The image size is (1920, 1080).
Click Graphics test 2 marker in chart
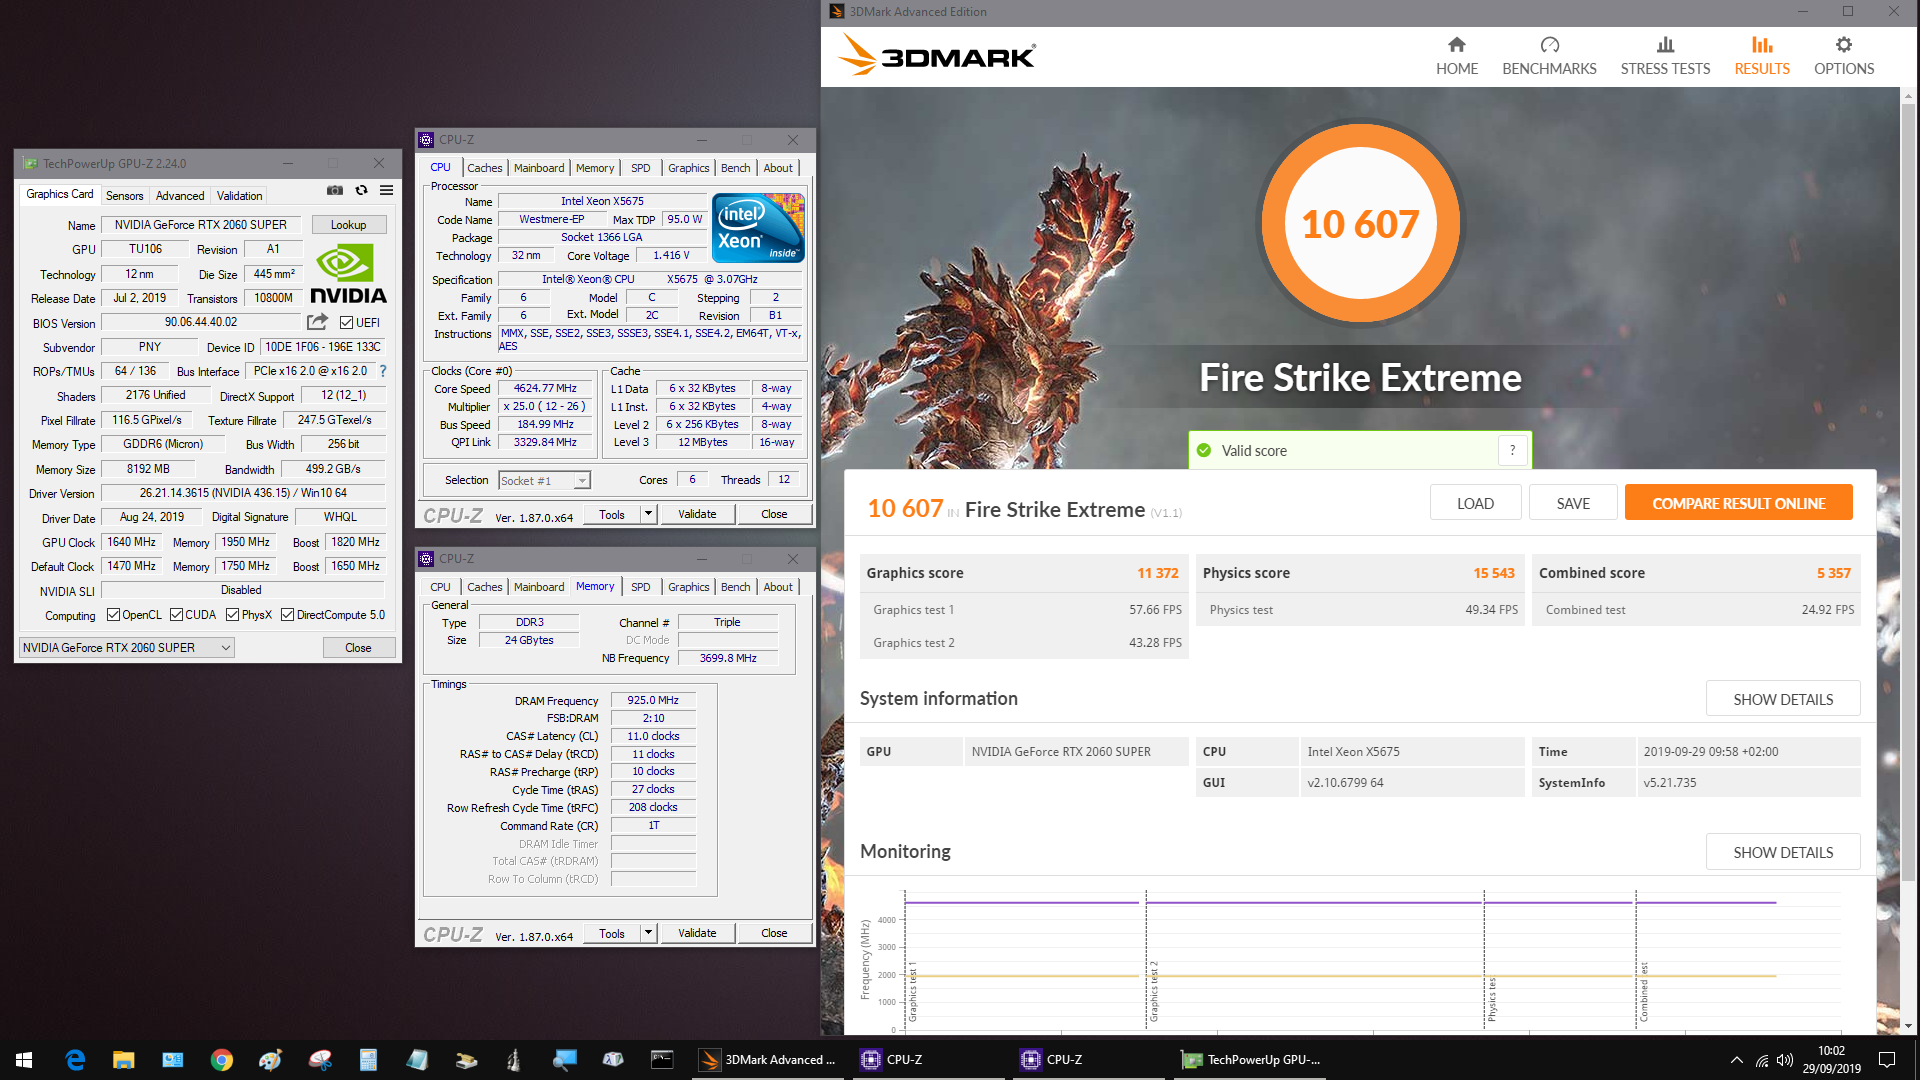(x=1153, y=991)
